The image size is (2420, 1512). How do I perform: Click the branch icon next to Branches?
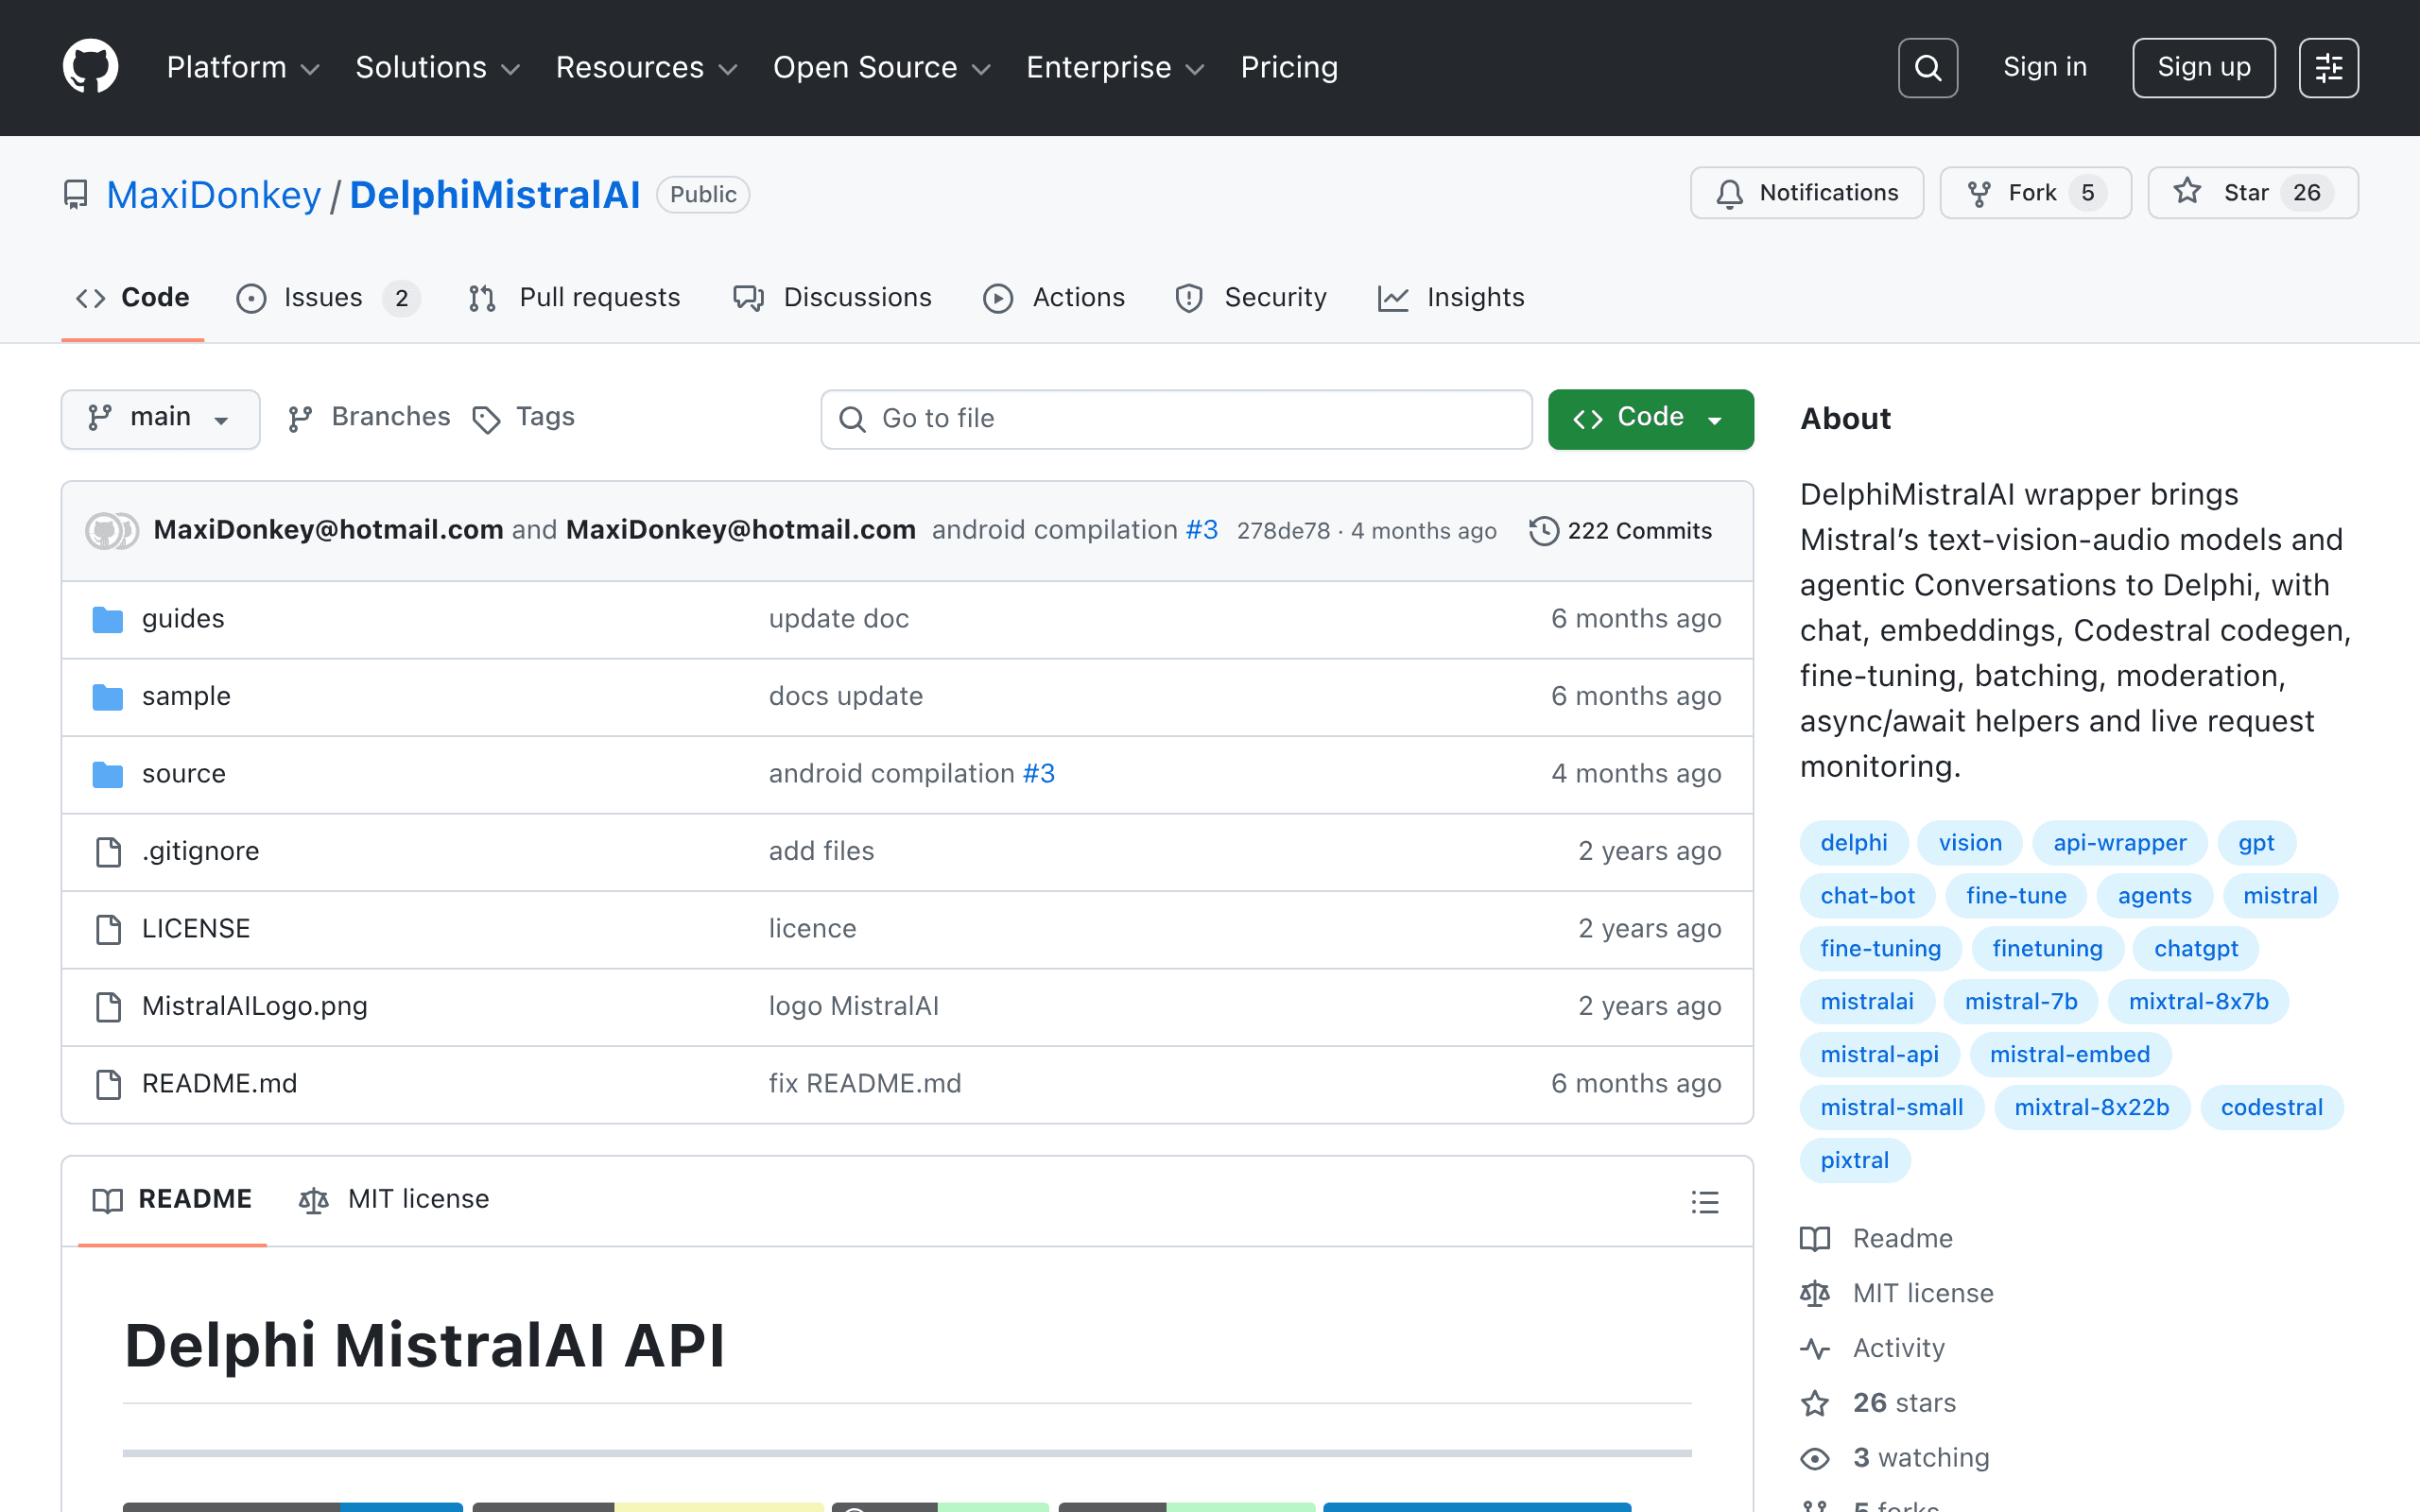[300, 419]
